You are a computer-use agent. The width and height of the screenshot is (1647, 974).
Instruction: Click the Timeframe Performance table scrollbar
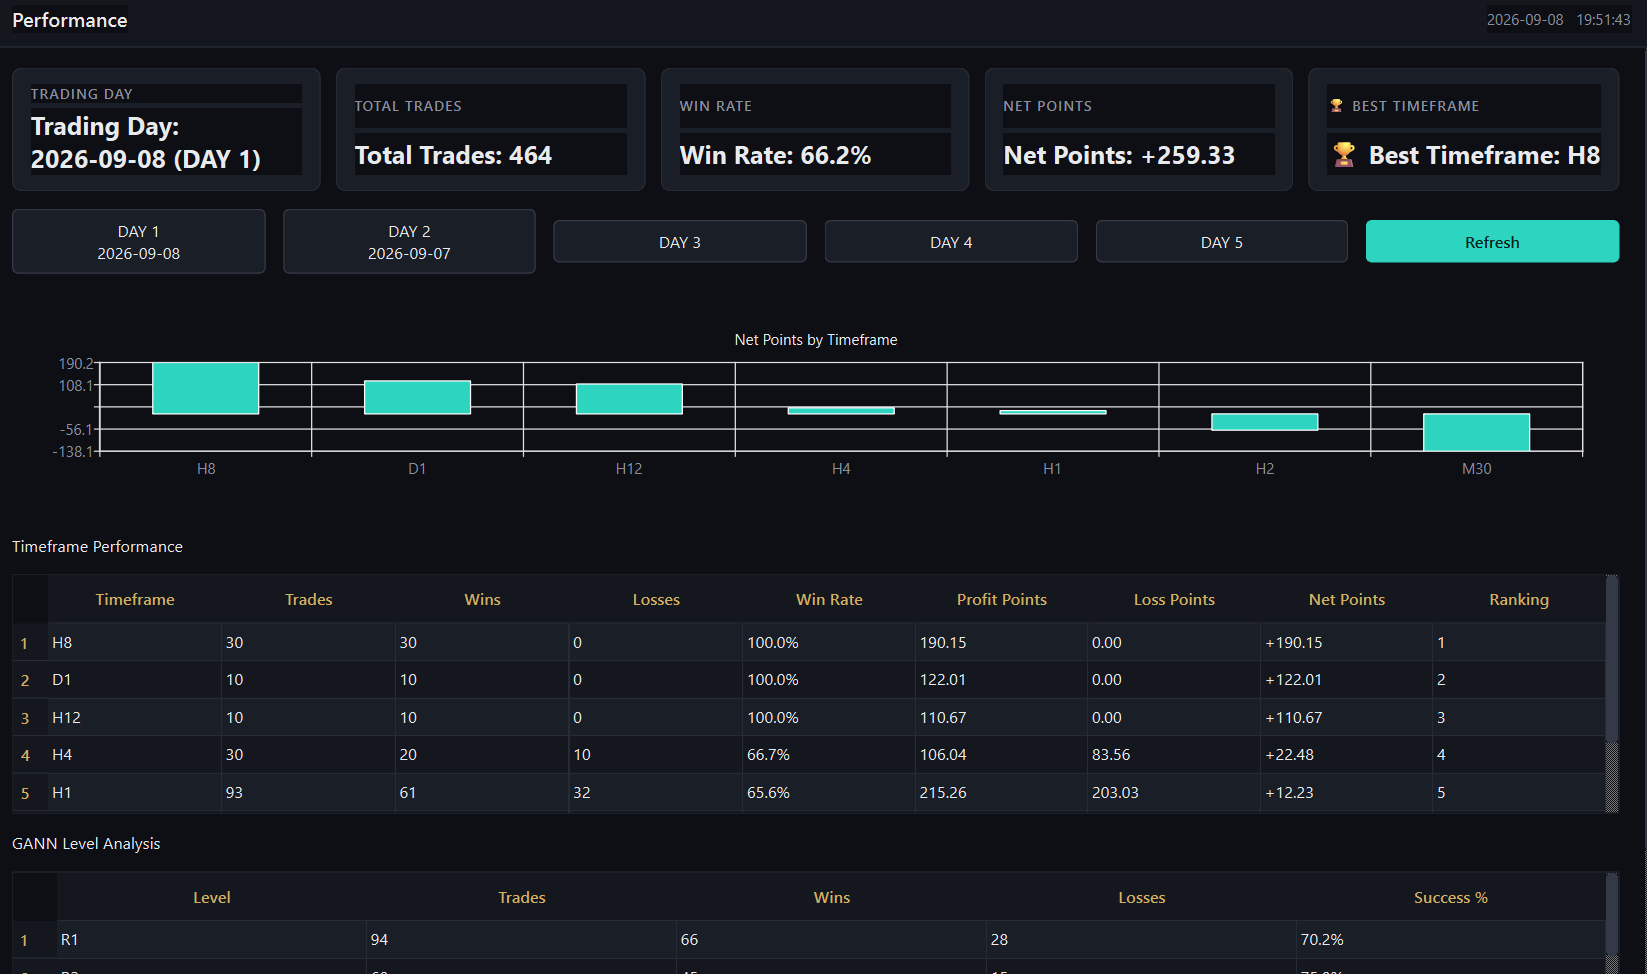[1612, 693]
